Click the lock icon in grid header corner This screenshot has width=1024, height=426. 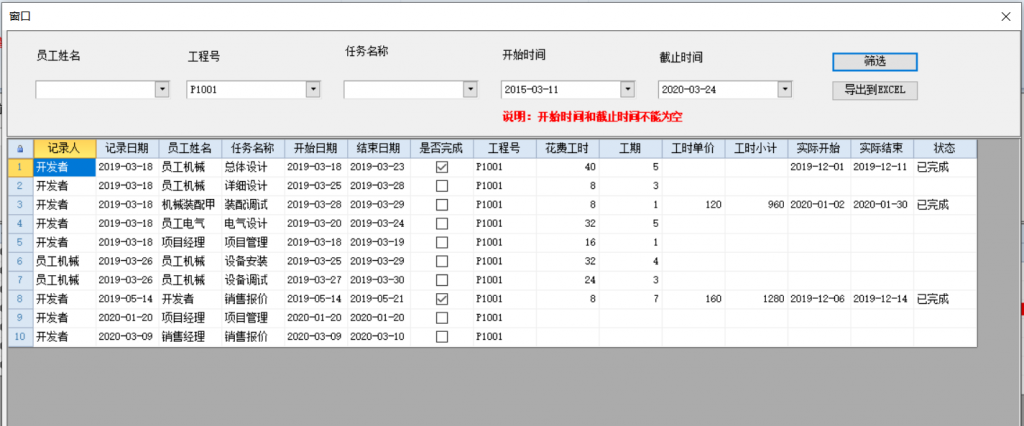coord(20,148)
